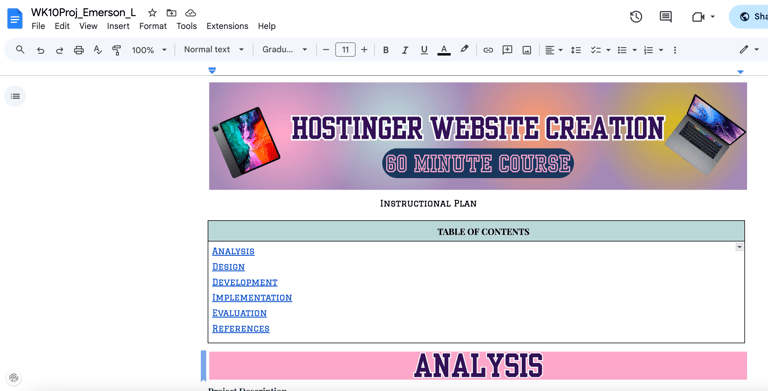This screenshot has width=768, height=391.
Task: Open the Tools menu
Action: [x=187, y=26]
